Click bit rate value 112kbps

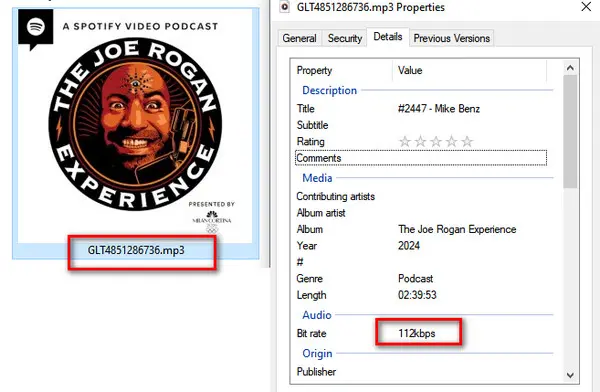(417, 333)
